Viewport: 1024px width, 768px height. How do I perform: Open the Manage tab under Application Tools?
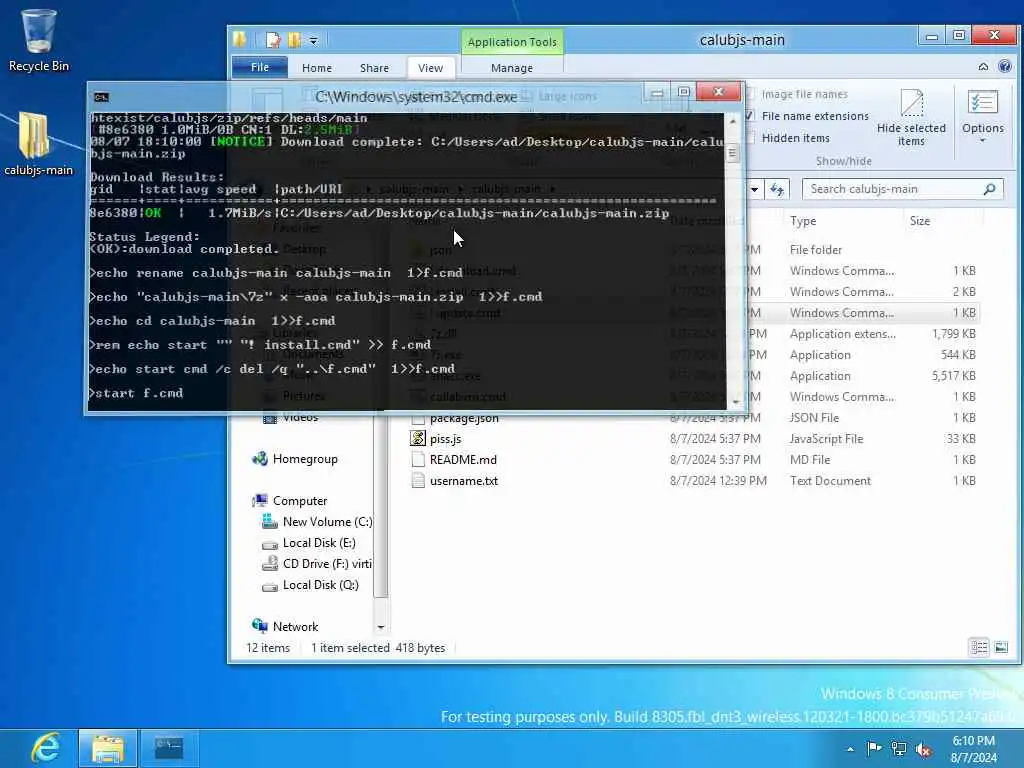pyautogui.click(x=512, y=68)
